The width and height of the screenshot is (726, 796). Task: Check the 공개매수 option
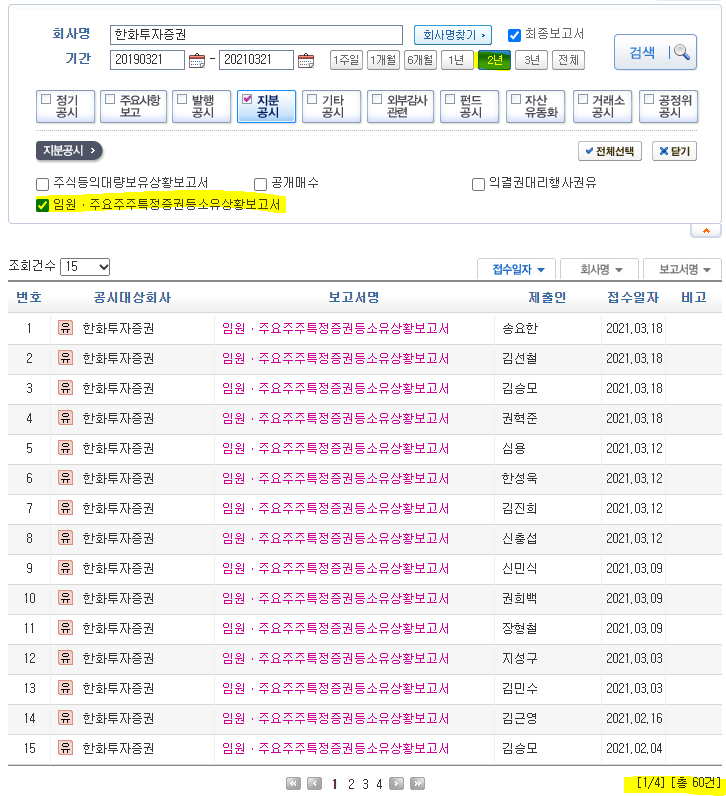(260, 184)
